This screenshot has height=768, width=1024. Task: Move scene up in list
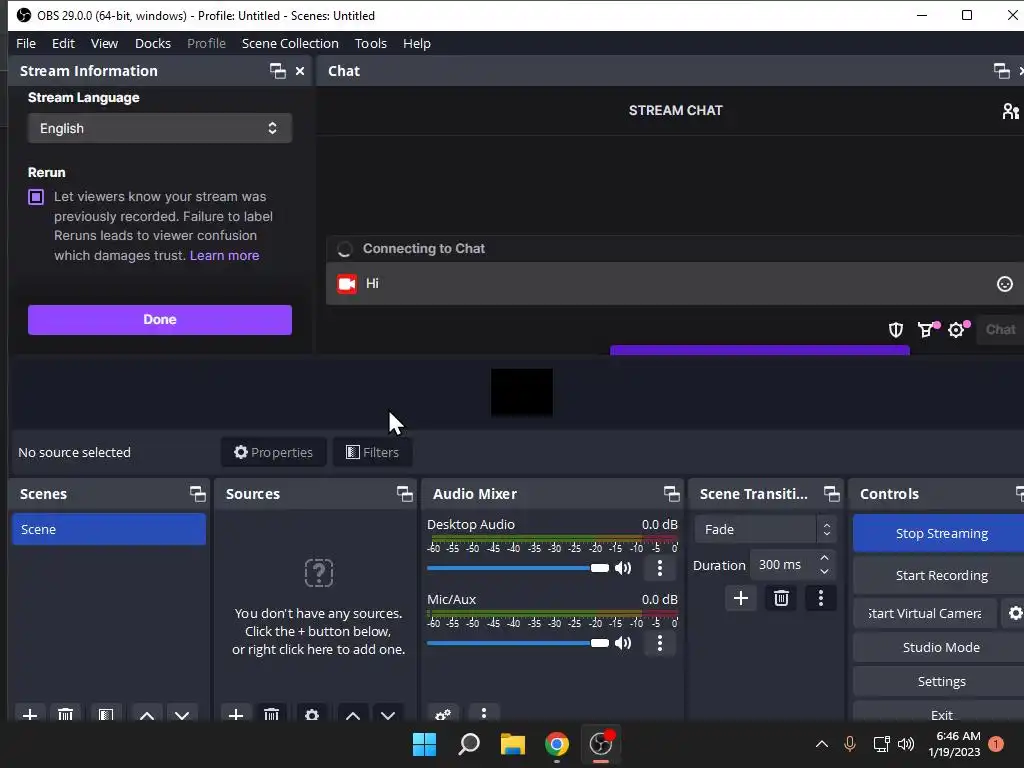point(147,714)
